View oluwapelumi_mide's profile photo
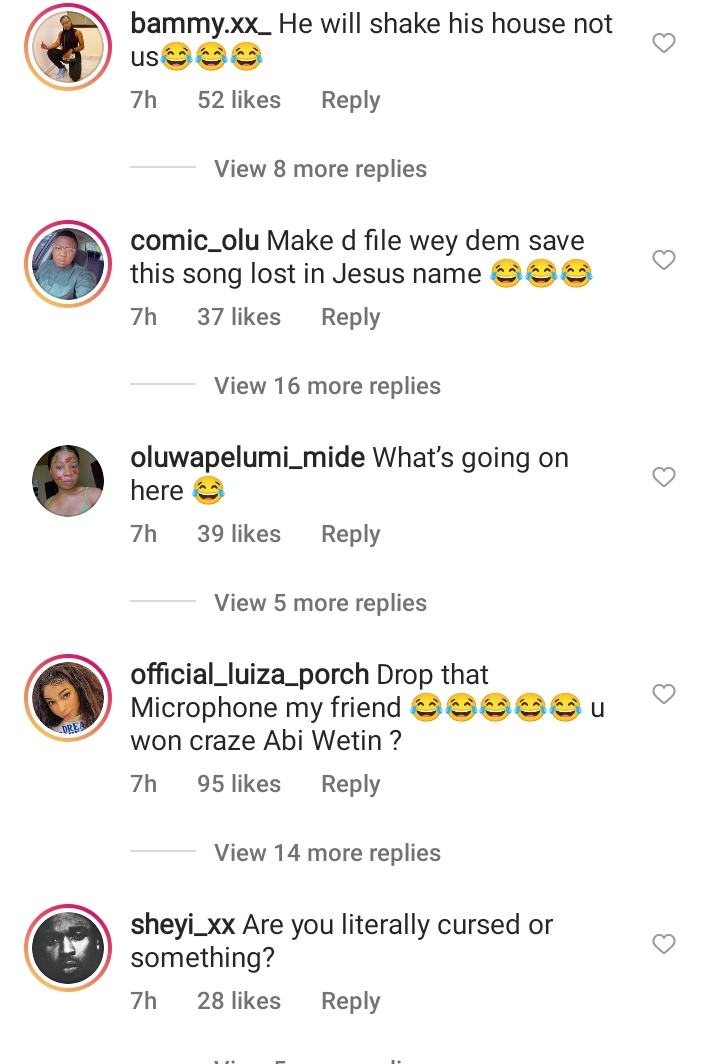 coord(68,481)
